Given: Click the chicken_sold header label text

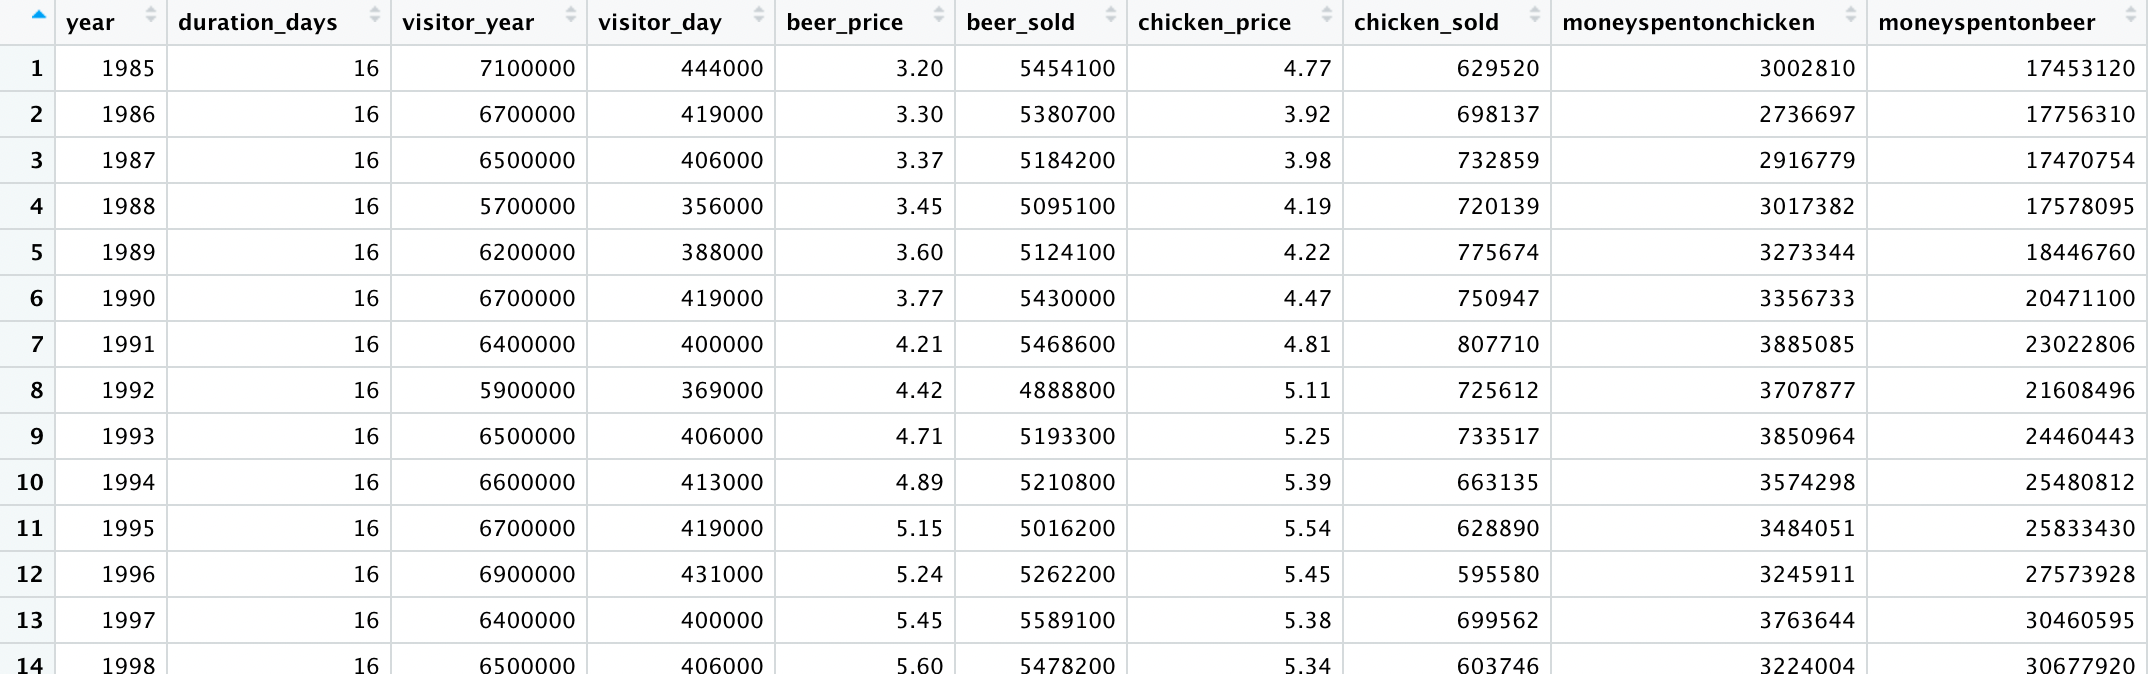Looking at the screenshot, I should [x=1426, y=22].
